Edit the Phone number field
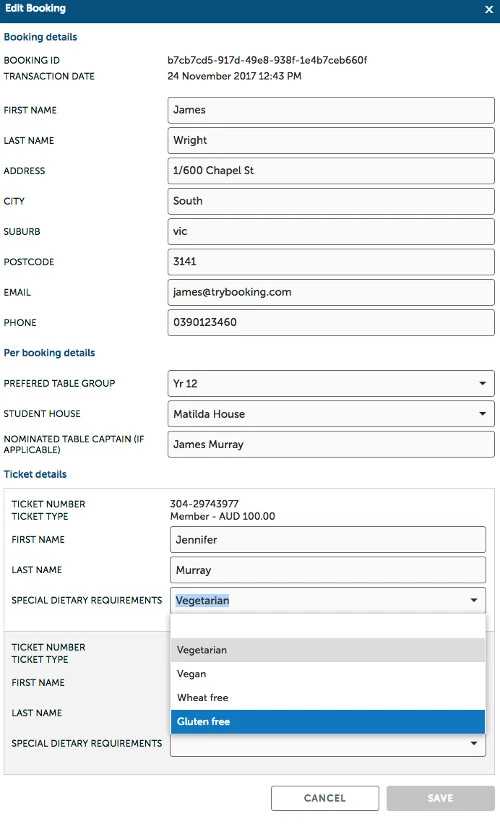 tap(331, 322)
